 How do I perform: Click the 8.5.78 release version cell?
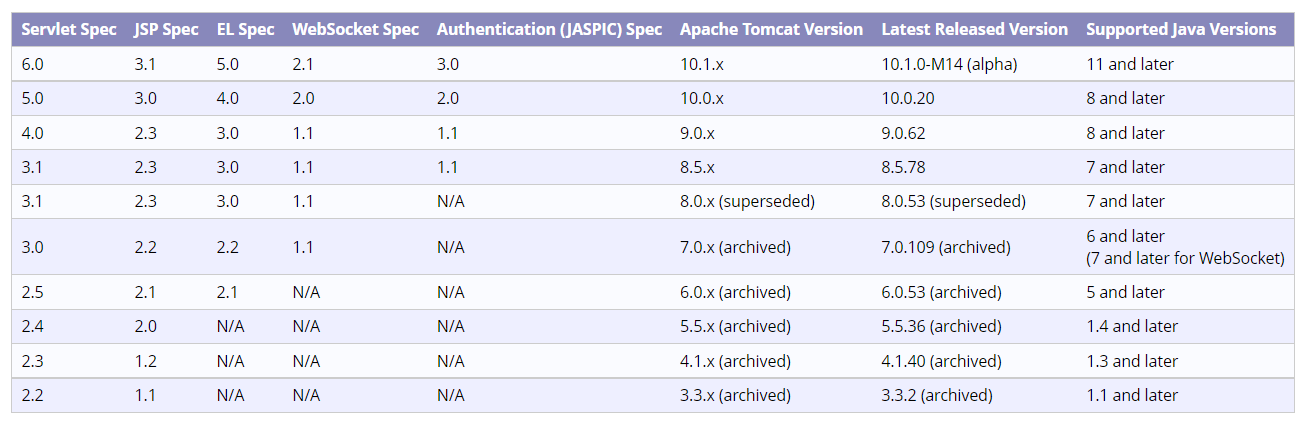click(x=903, y=167)
